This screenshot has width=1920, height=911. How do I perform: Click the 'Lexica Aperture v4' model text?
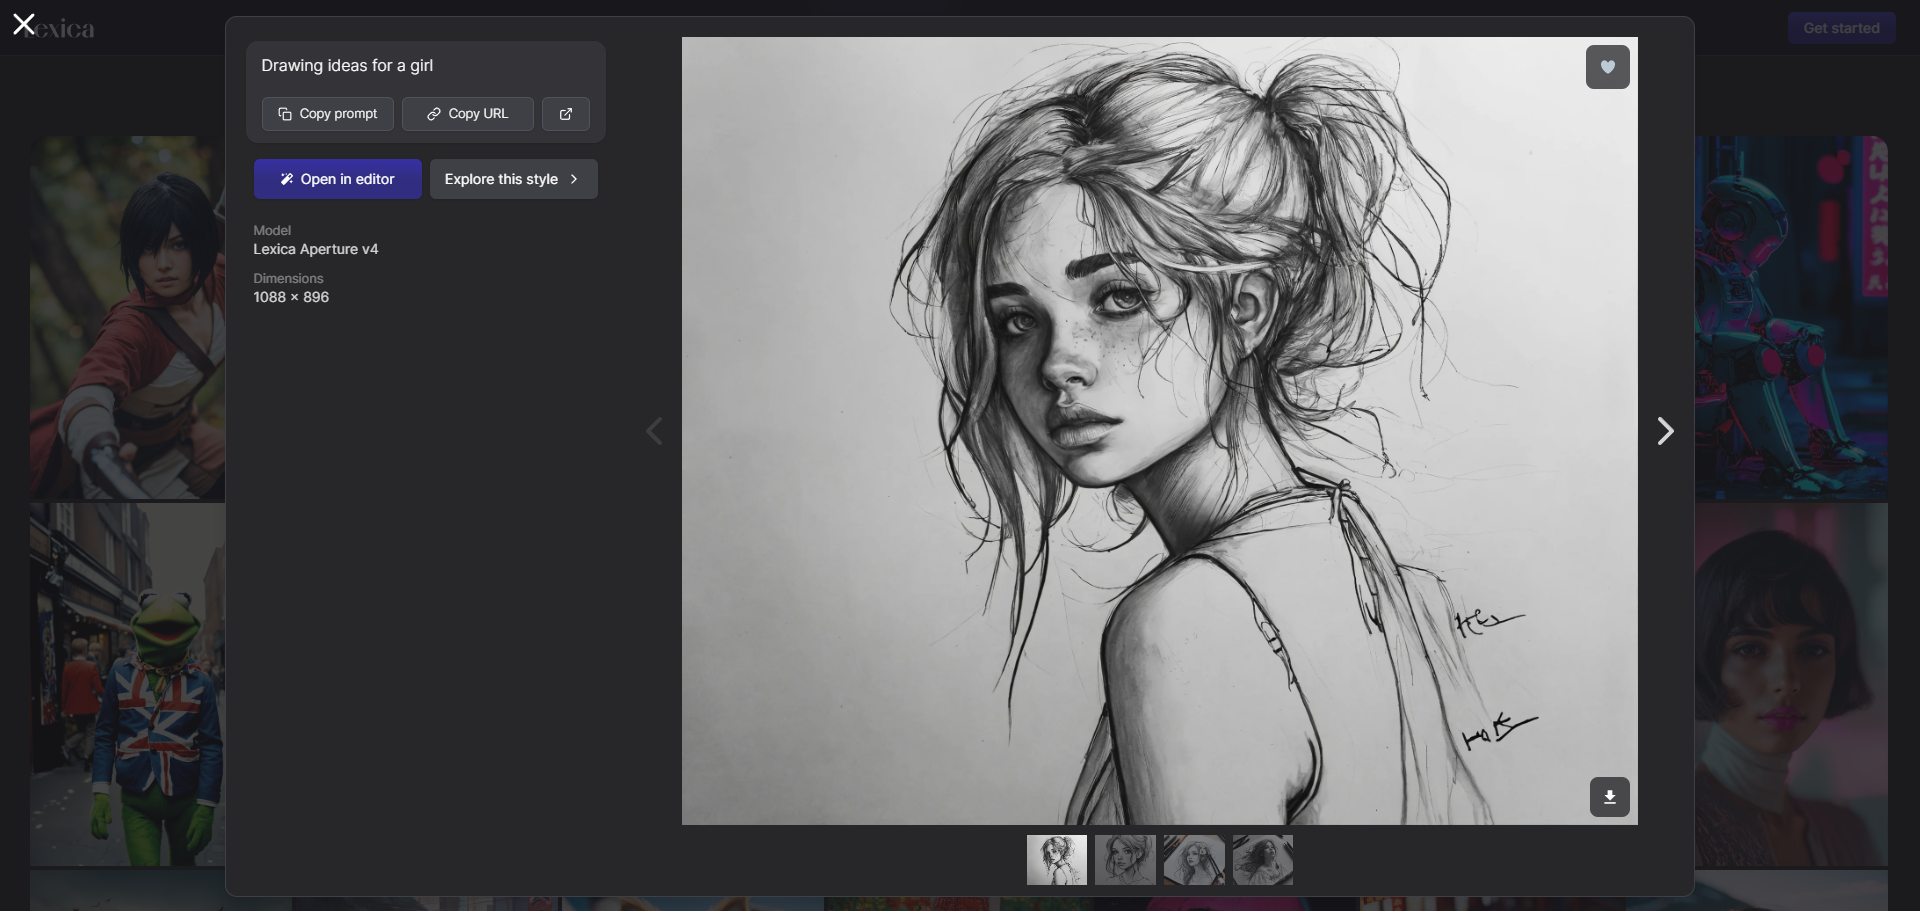click(x=316, y=249)
